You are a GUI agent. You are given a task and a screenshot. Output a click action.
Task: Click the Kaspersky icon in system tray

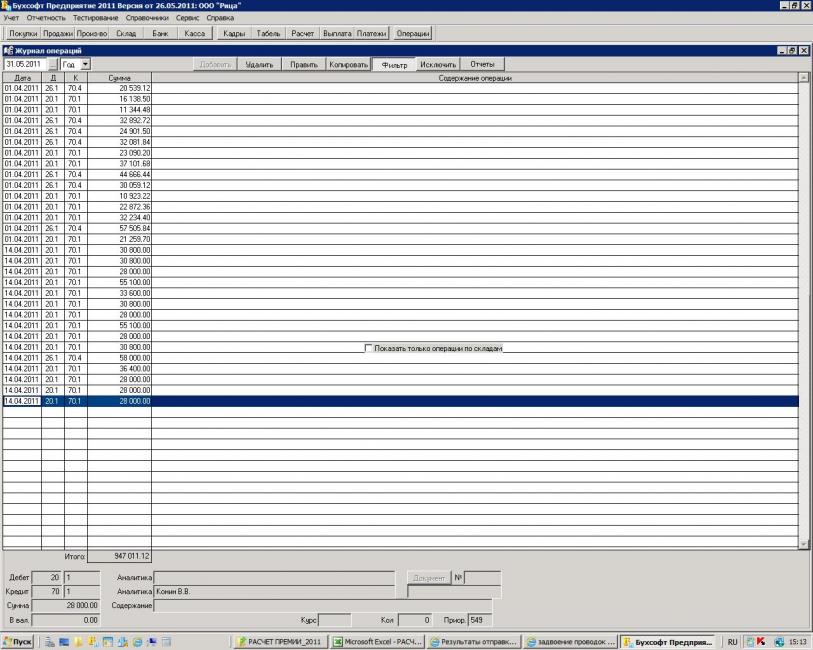tap(760, 642)
